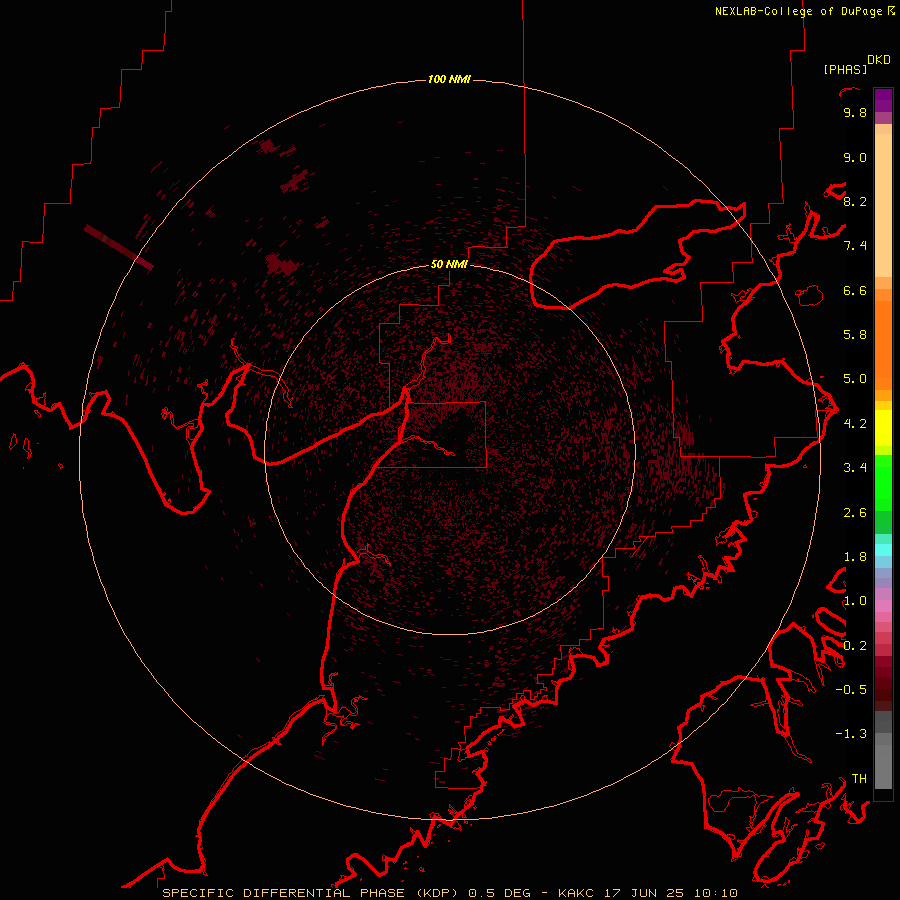Click the '0.5 DEG' elevation text
This screenshot has height=900, width=900.
click(499, 893)
